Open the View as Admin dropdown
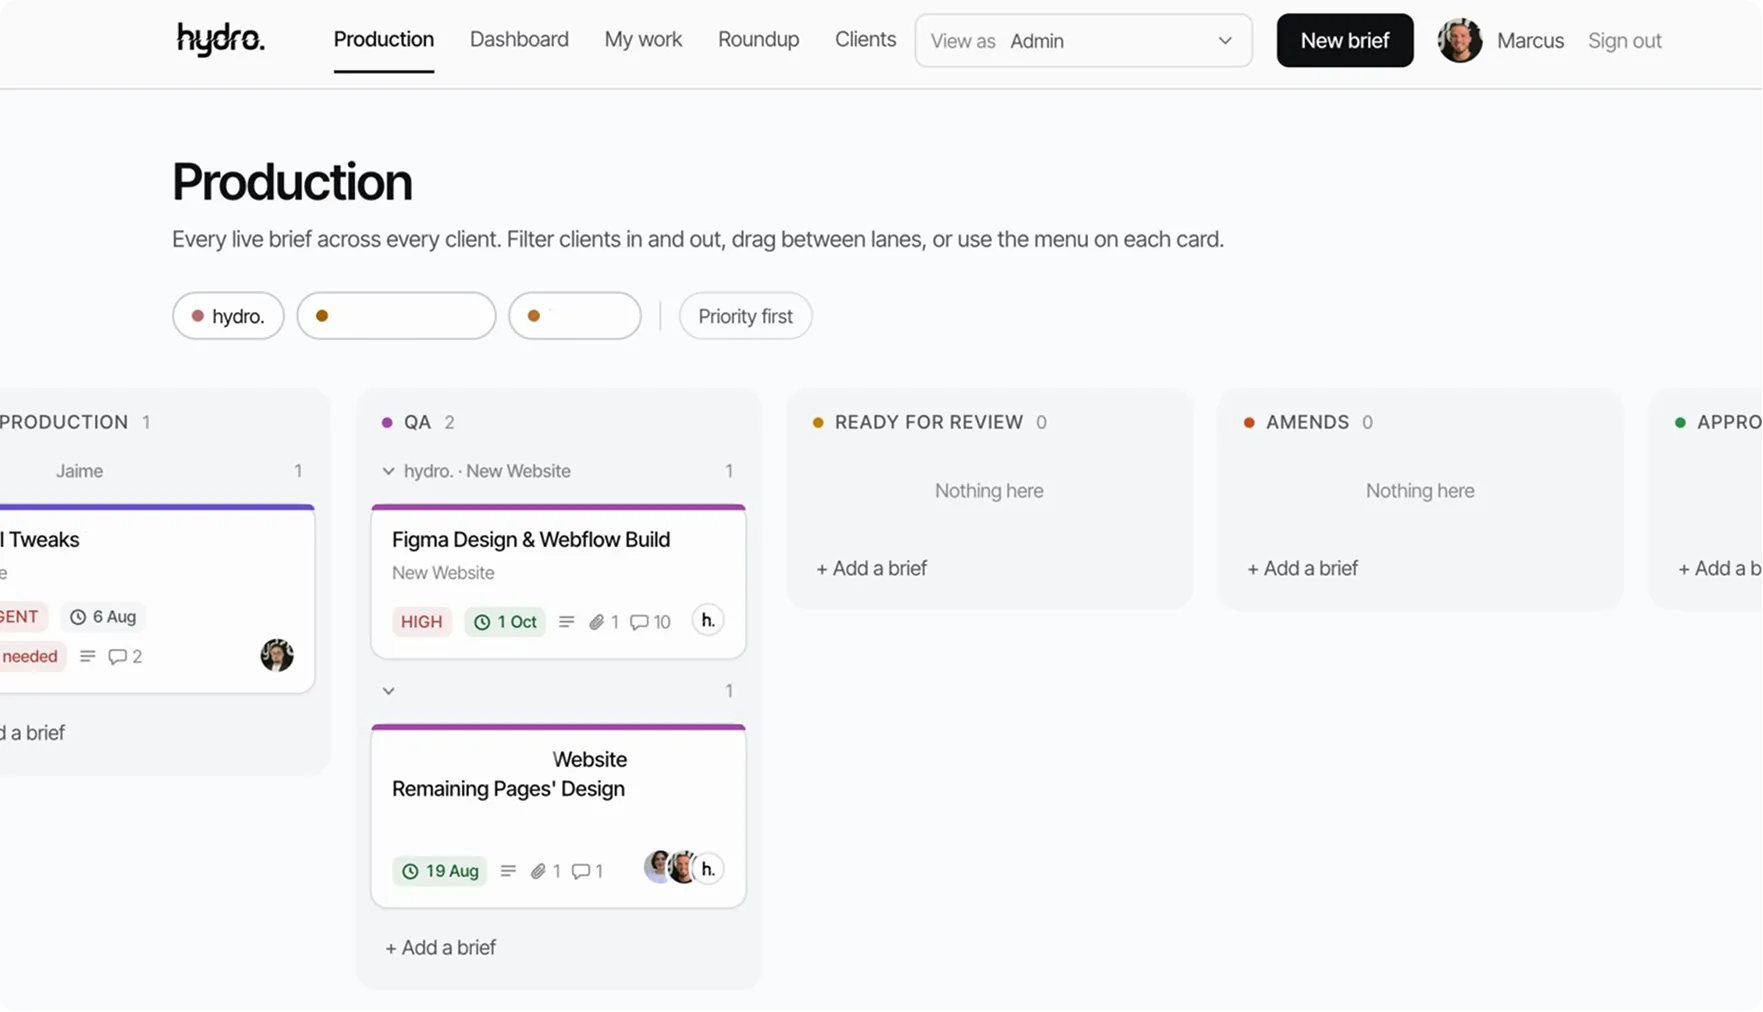Viewport: 1763px width, 1012px height. (1083, 41)
